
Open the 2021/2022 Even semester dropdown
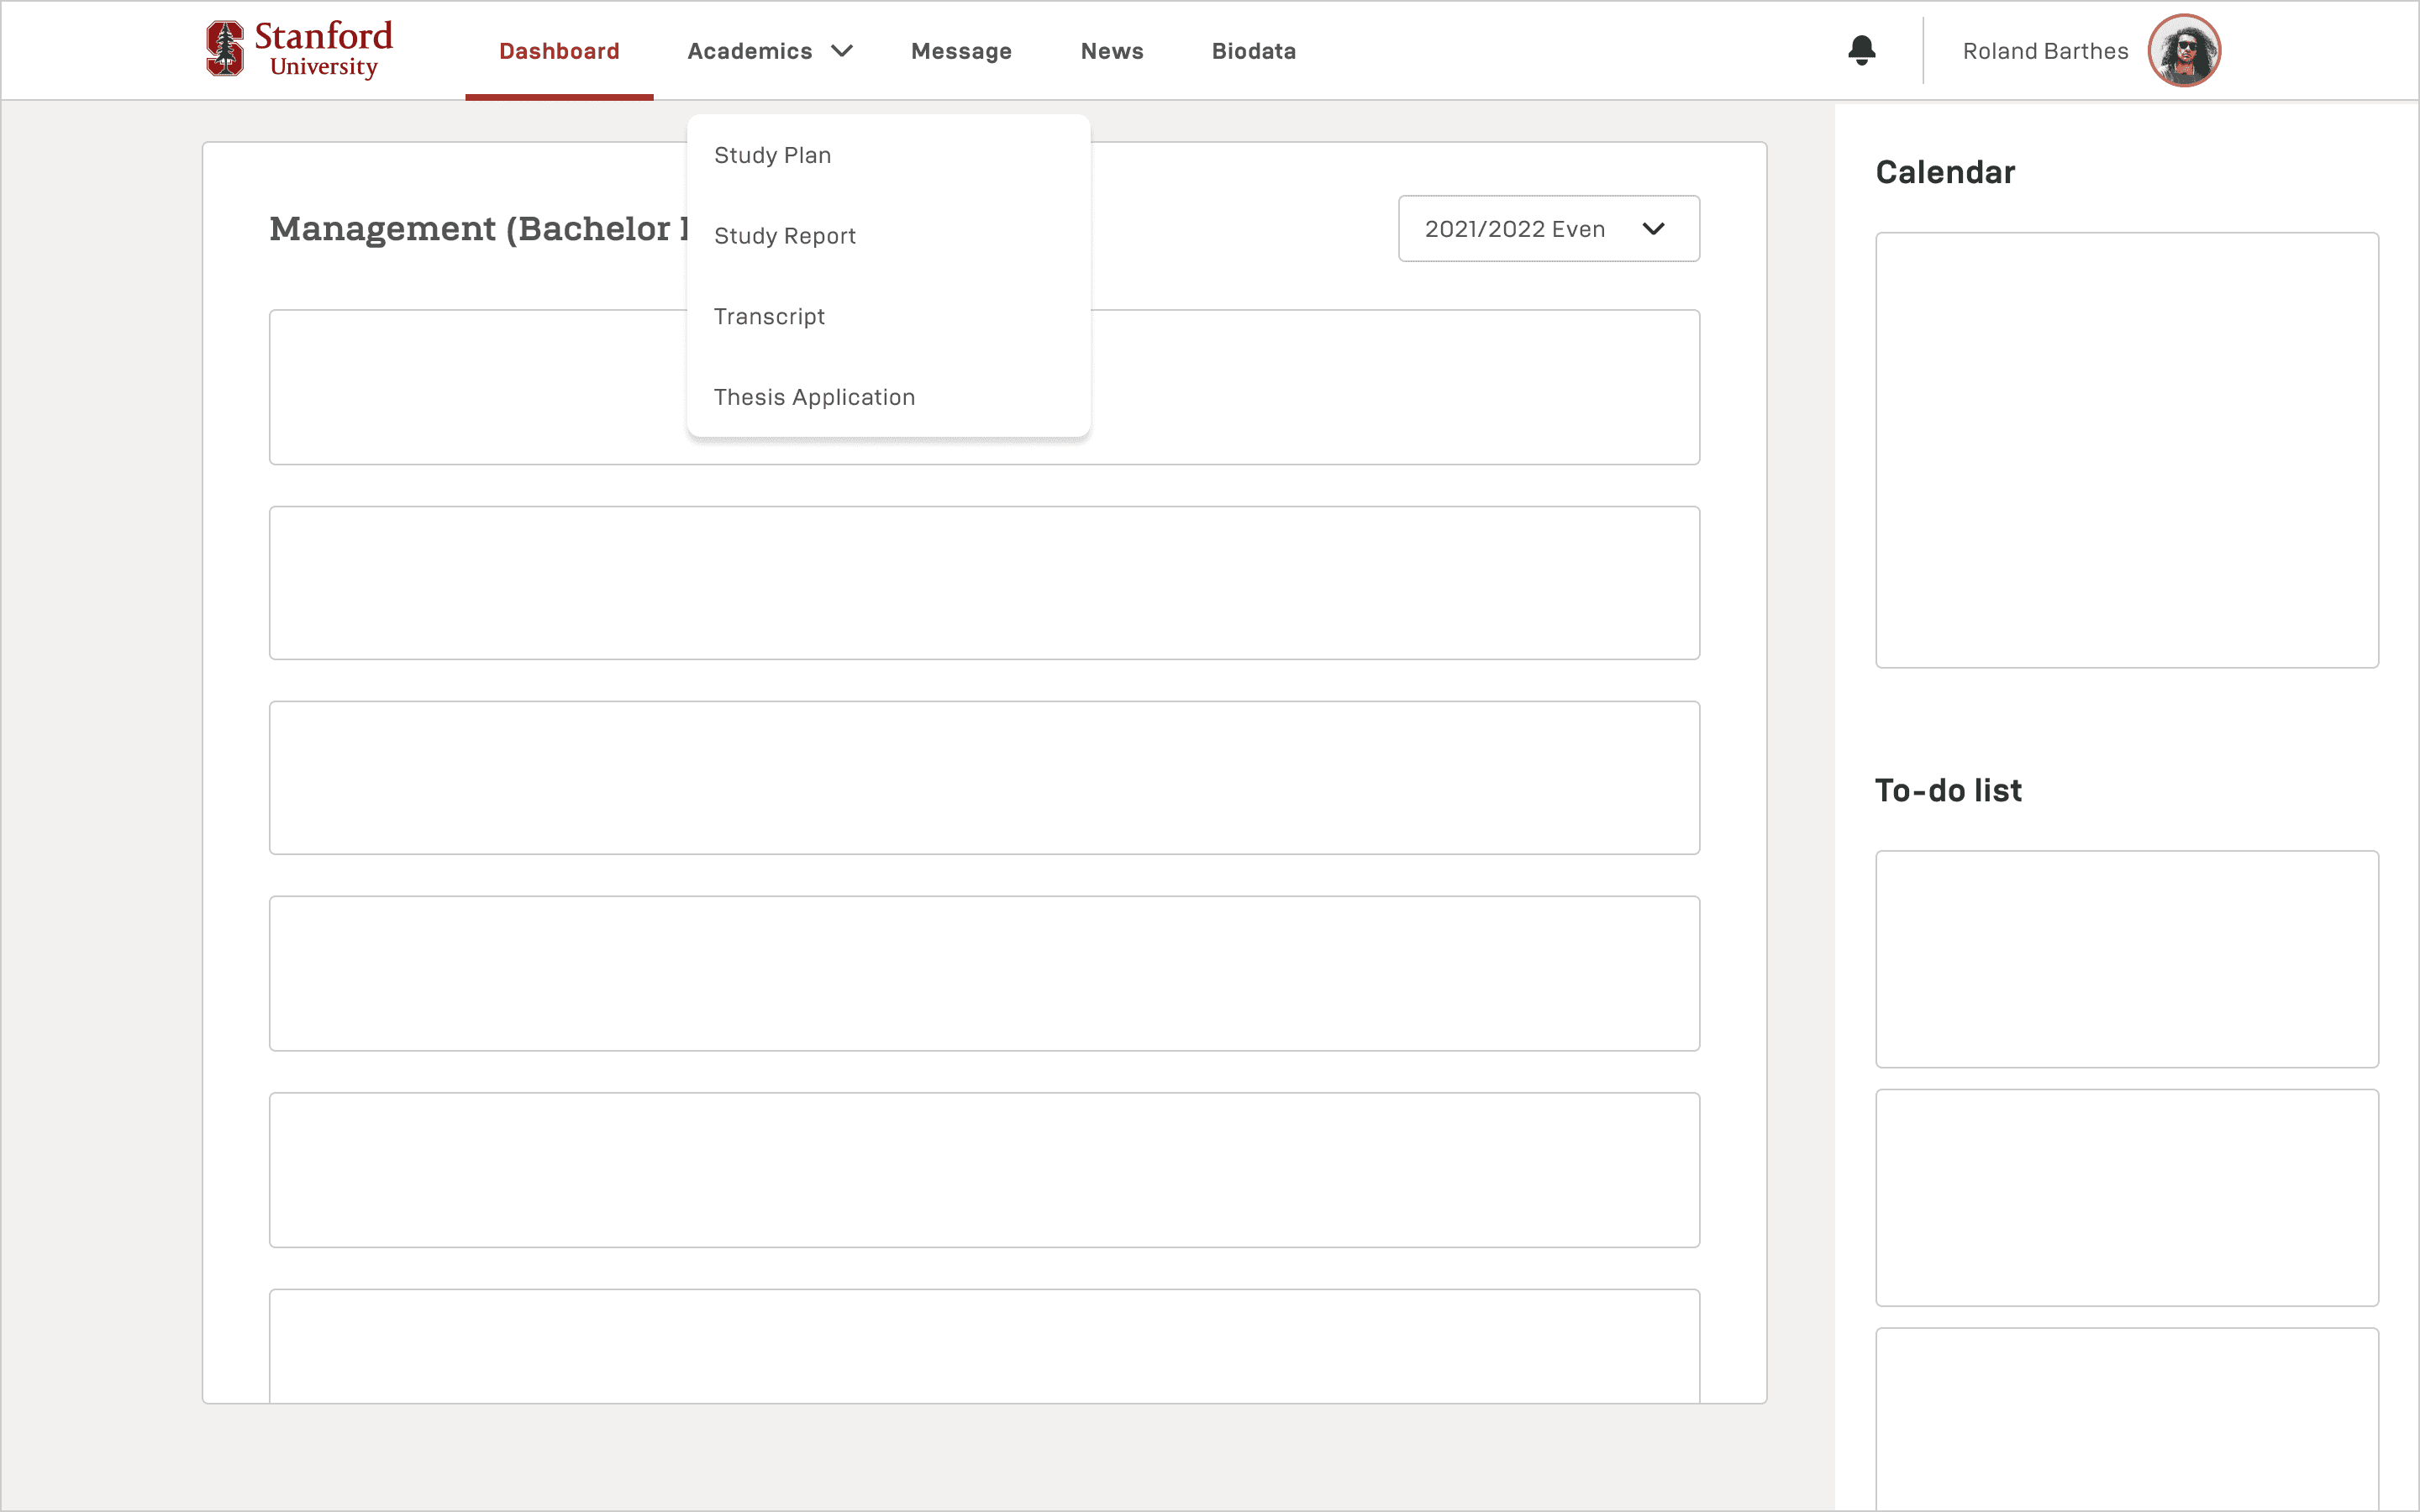pyautogui.click(x=1547, y=229)
